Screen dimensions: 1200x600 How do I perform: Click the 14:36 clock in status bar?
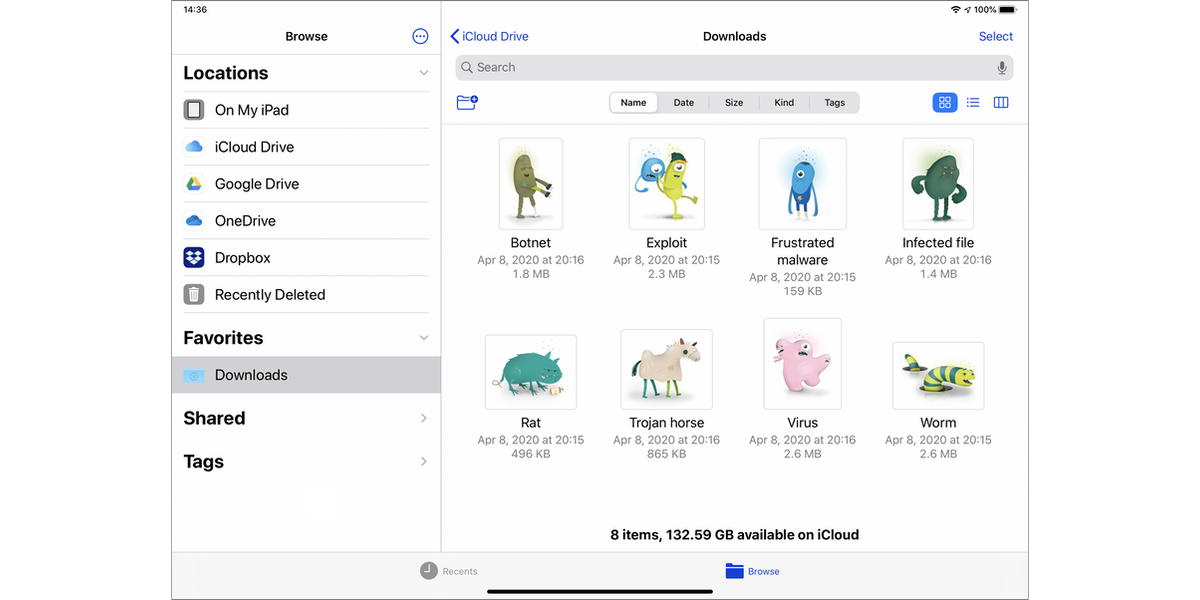point(196,9)
